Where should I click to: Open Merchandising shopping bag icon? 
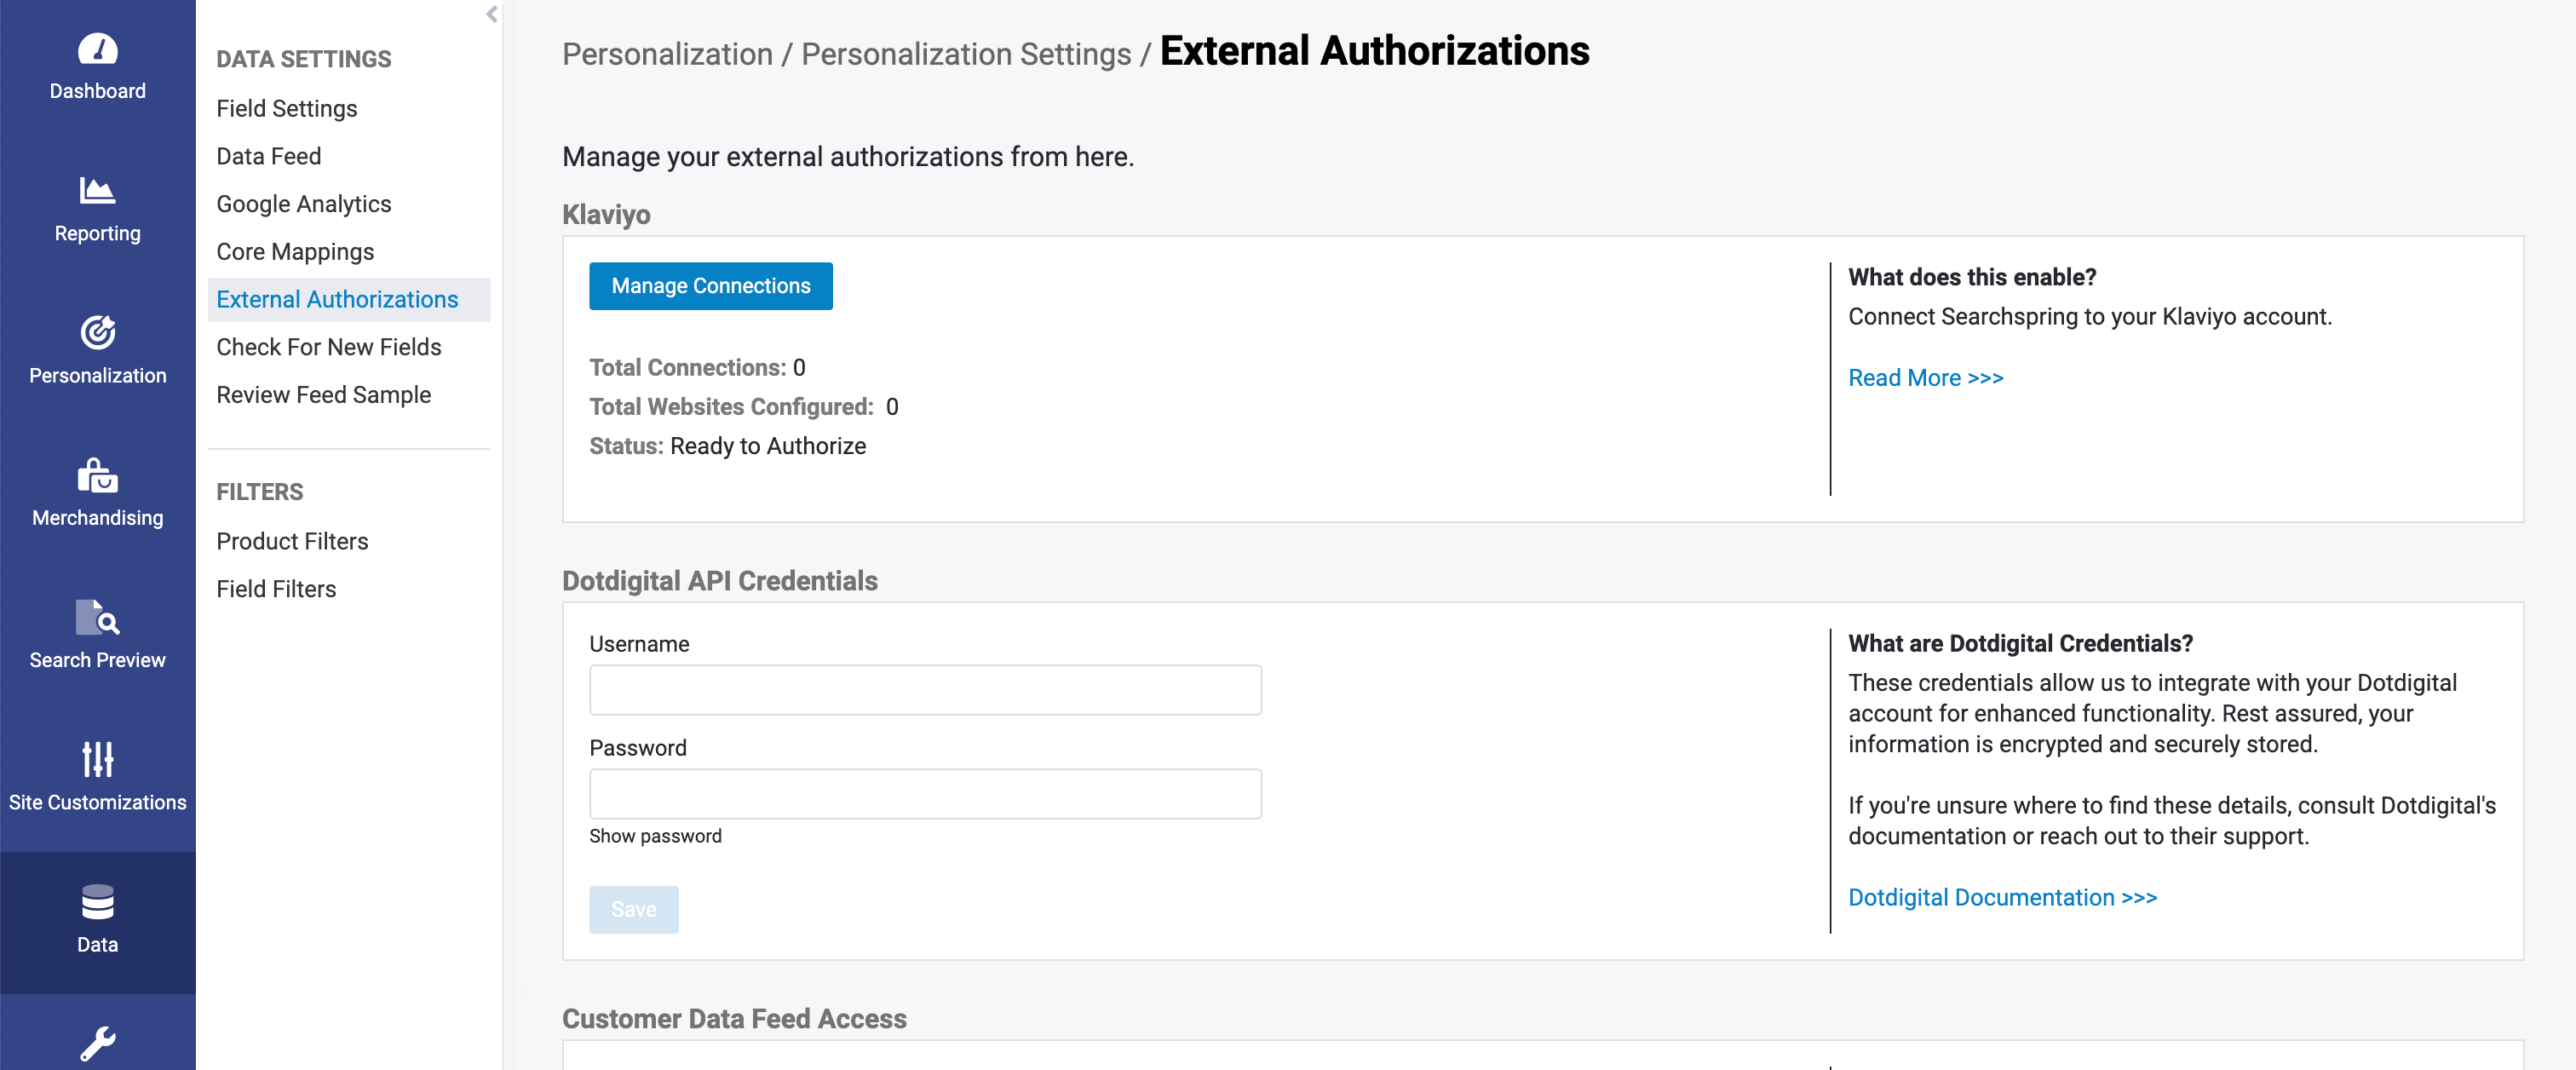[97, 475]
